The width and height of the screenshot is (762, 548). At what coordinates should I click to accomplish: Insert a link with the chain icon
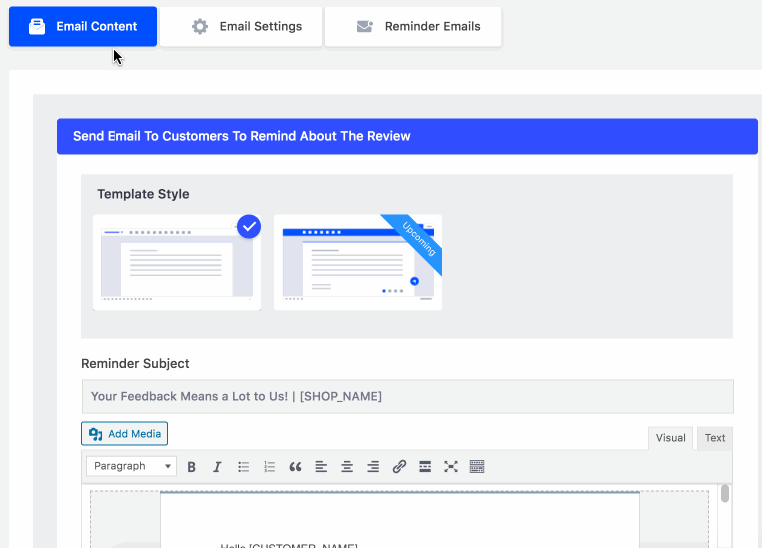pos(399,466)
